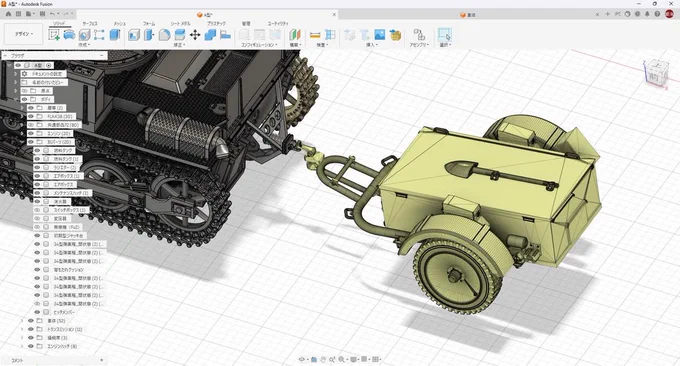Select the Measure ruler icon
680x366 pixels.
coord(315,35)
